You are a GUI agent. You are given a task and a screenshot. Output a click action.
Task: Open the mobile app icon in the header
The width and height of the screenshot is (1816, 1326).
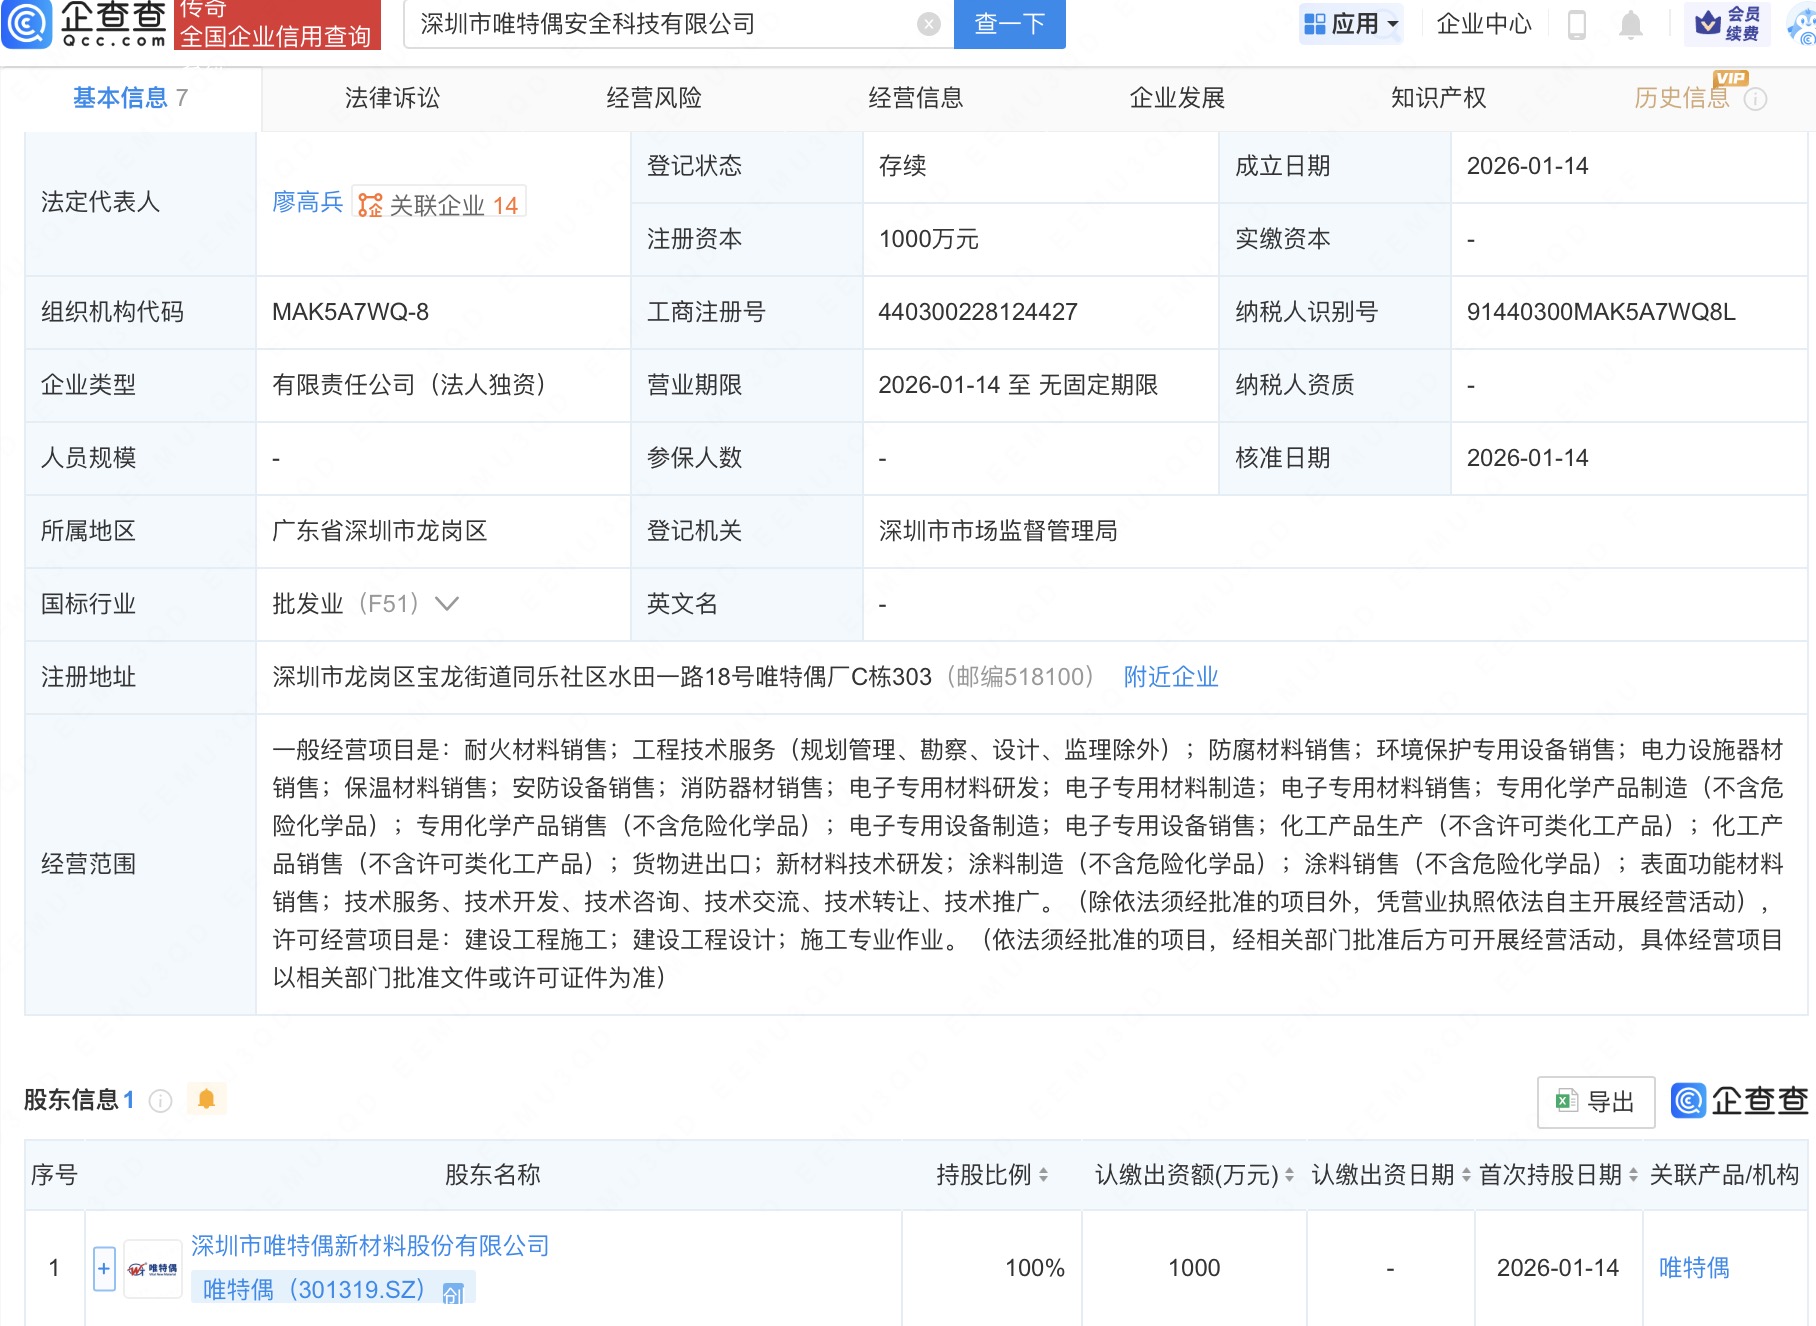click(1577, 25)
